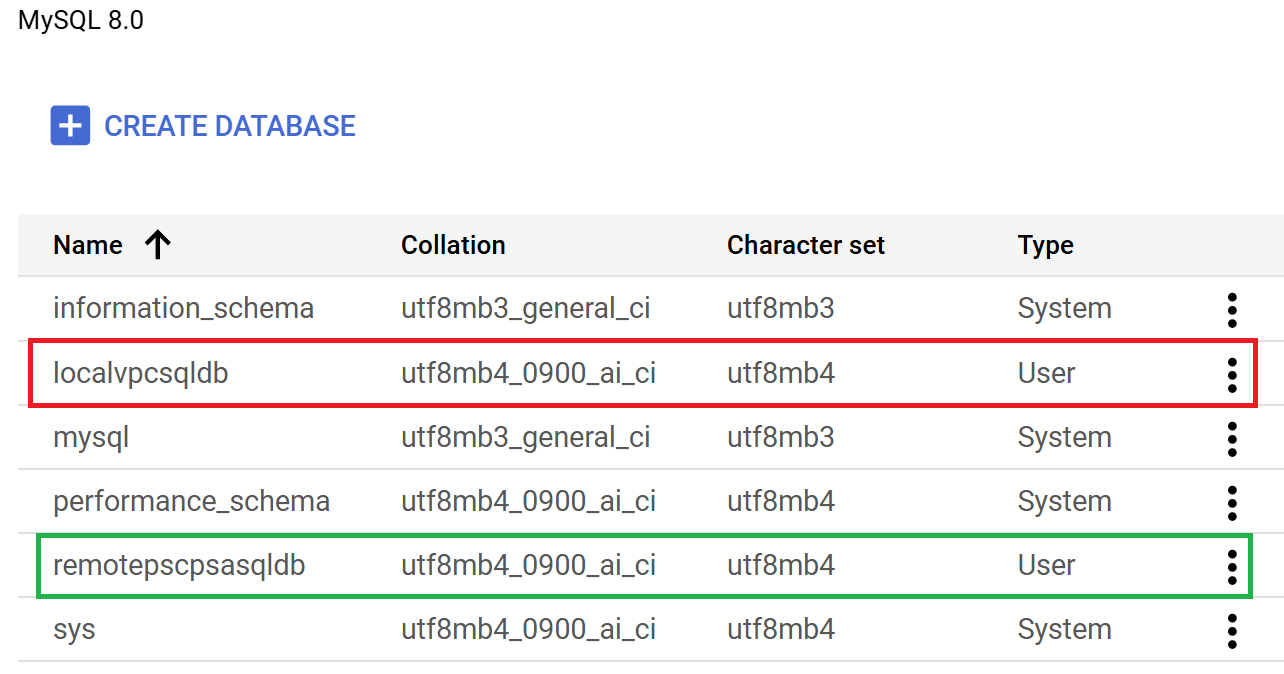The height and width of the screenshot is (674, 1284).
Task: Select the localvpcsqldb database name
Action: [x=141, y=373]
